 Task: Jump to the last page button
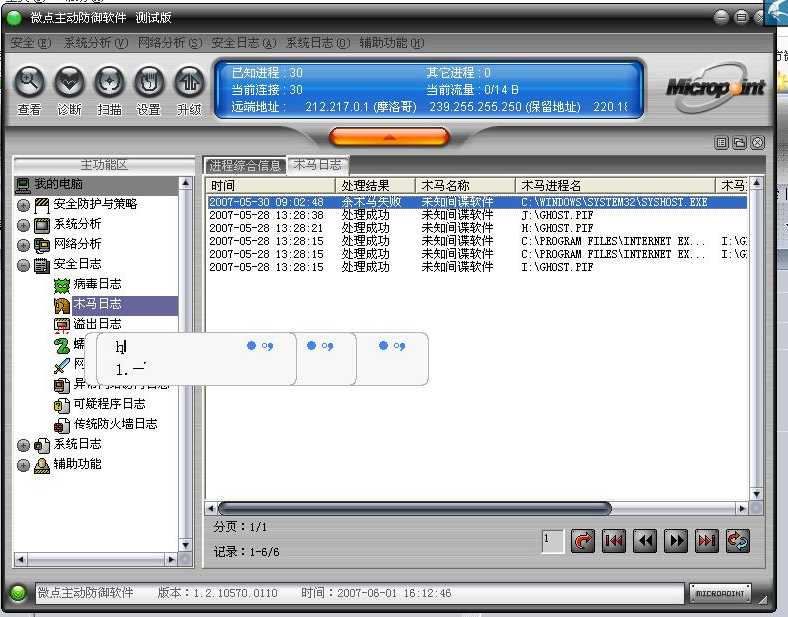coord(707,541)
